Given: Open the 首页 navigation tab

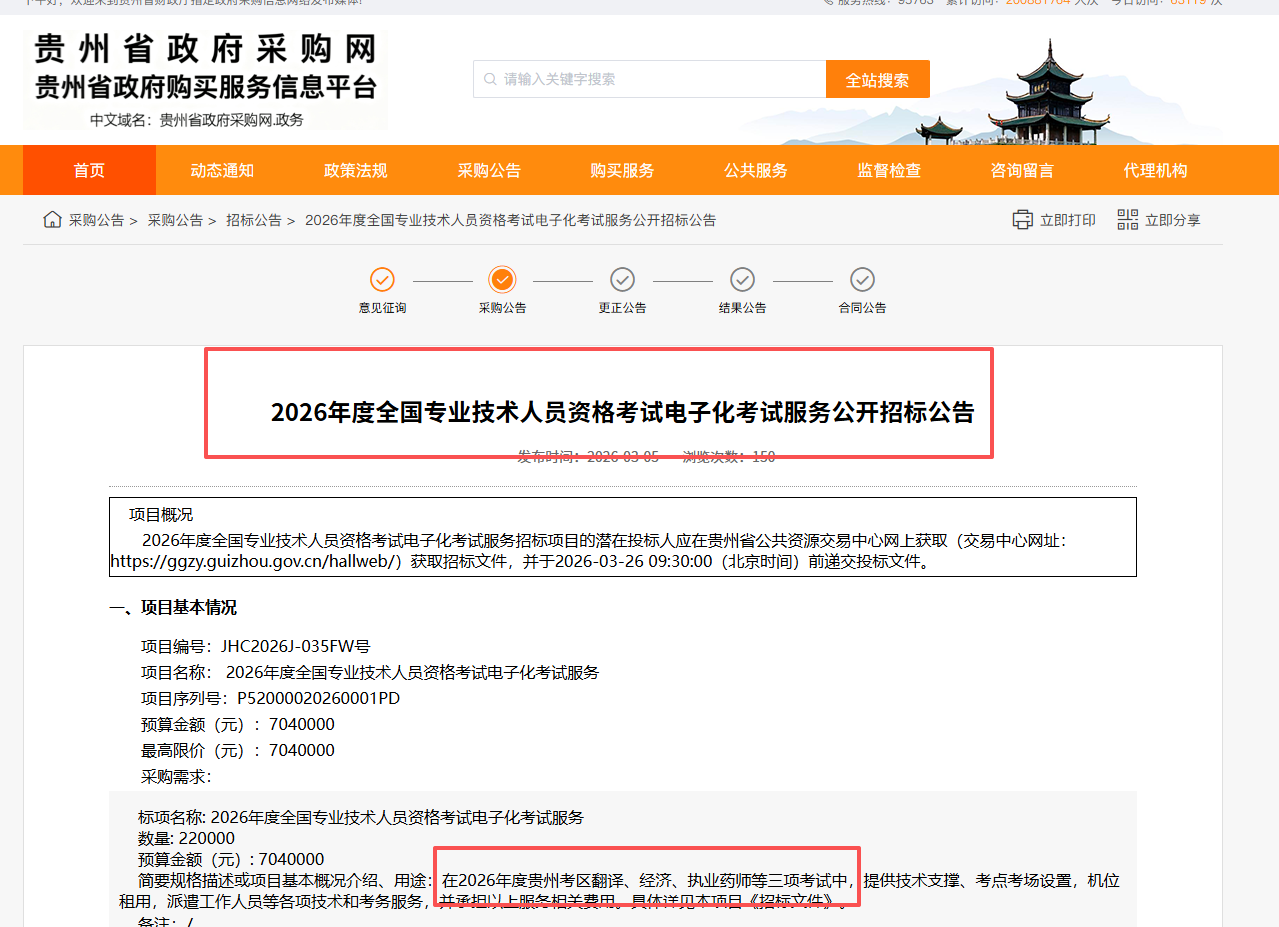Looking at the screenshot, I should (x=89, y=170).
